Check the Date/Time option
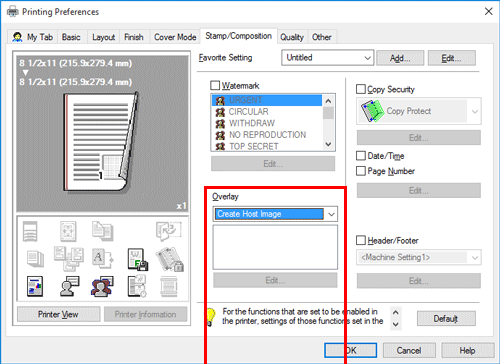 click(361, 156)
